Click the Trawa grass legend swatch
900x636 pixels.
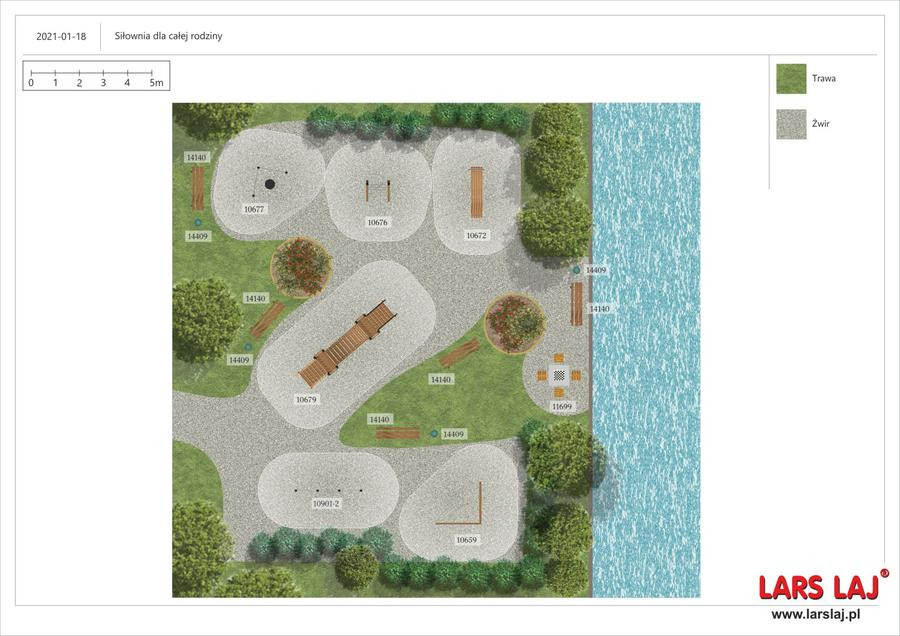coord(791,78)
